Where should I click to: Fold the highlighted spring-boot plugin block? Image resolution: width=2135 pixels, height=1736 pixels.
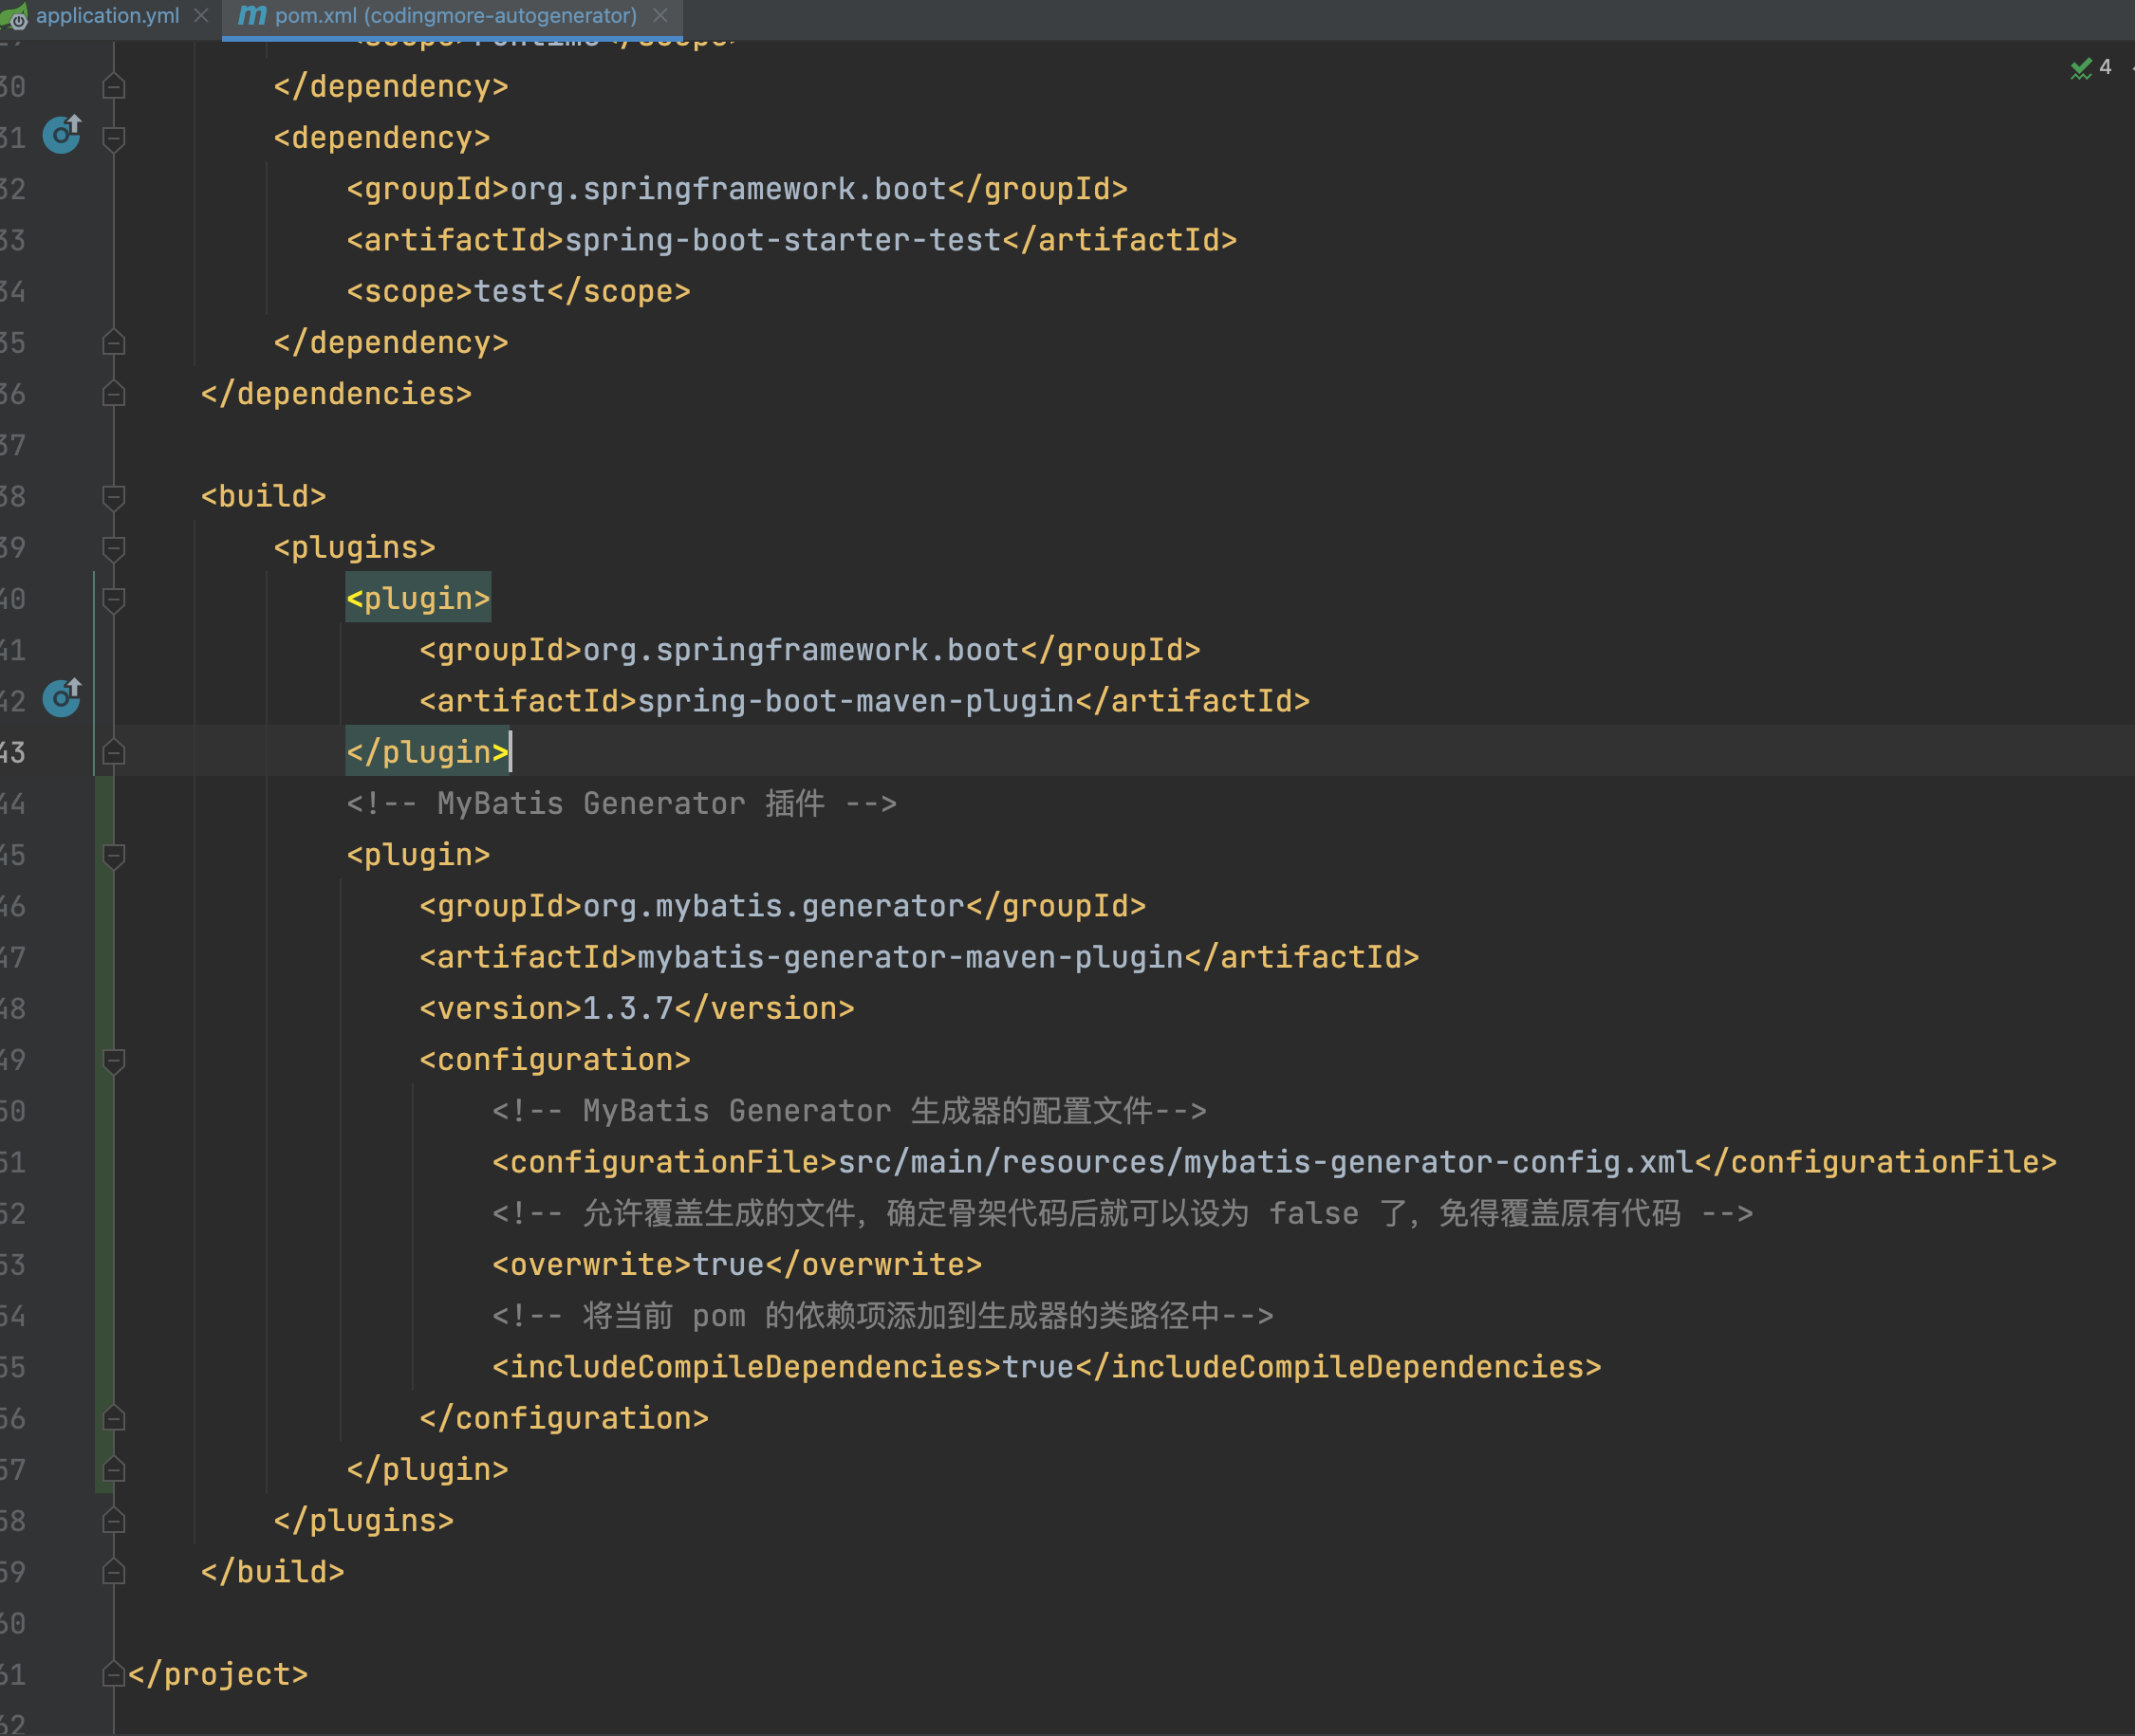pos(114,599)
